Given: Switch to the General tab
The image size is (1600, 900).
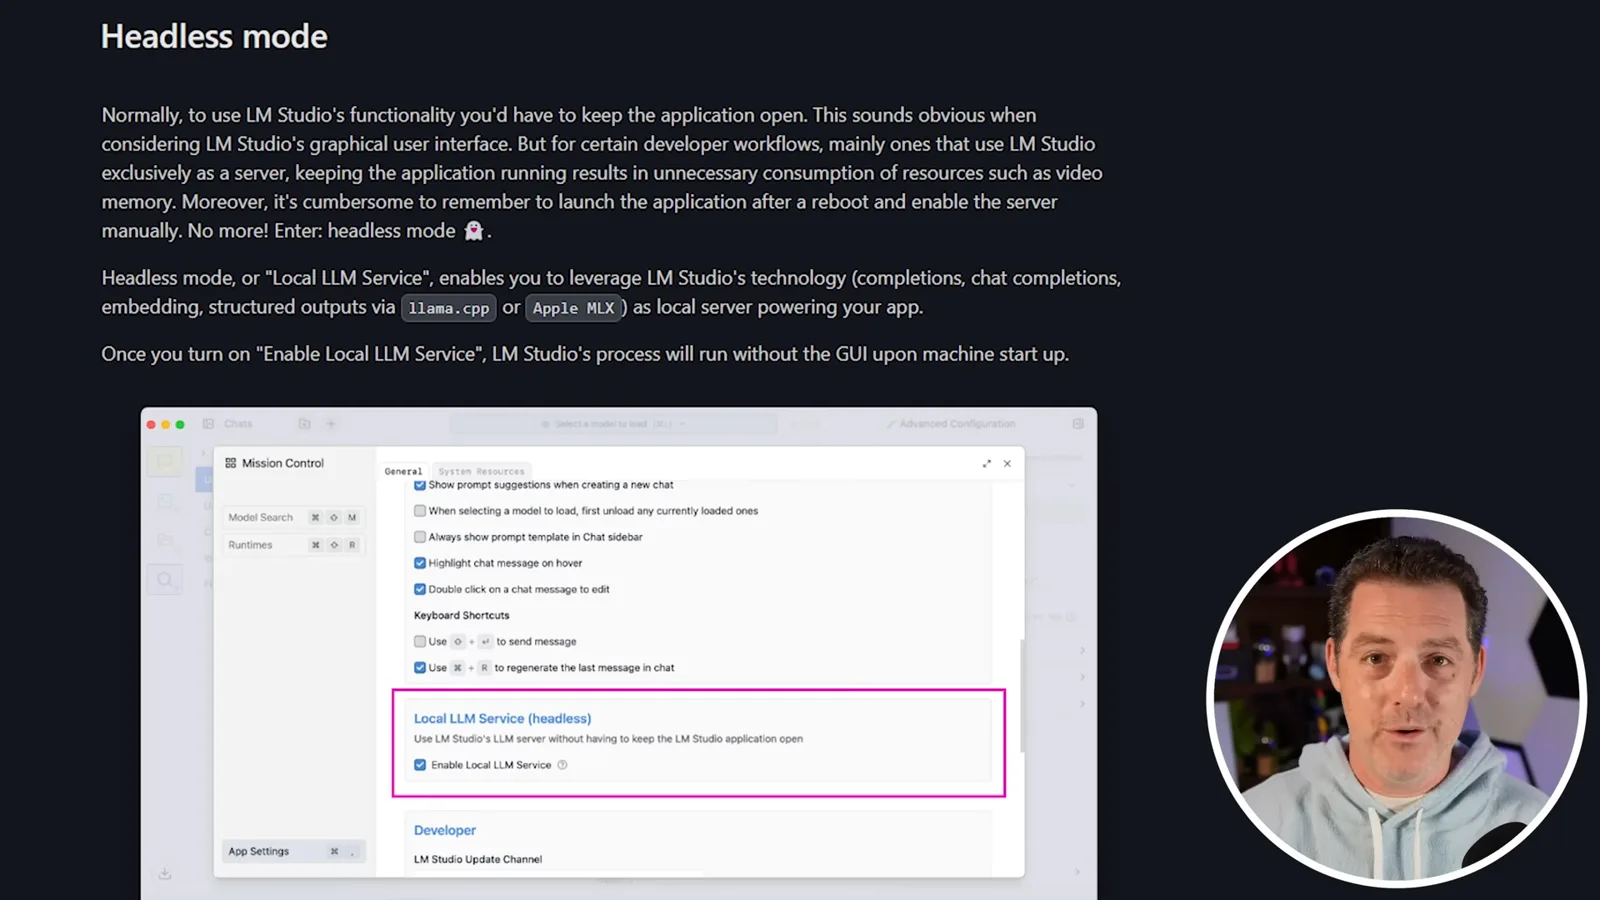Looking at the screenshot, I should pos(403,471).
